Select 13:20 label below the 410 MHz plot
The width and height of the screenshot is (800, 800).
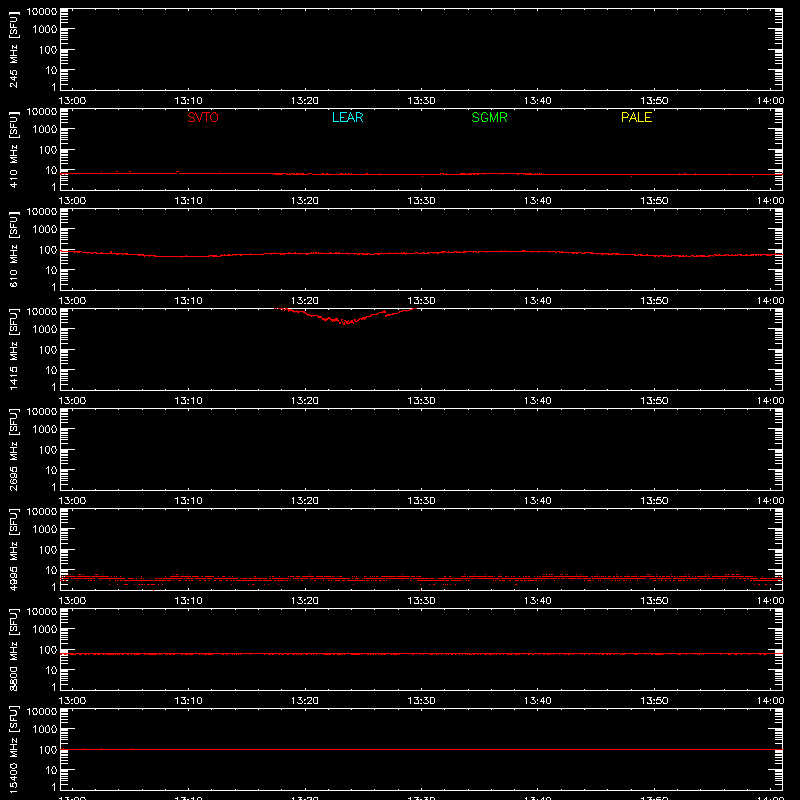coord(305,201)
